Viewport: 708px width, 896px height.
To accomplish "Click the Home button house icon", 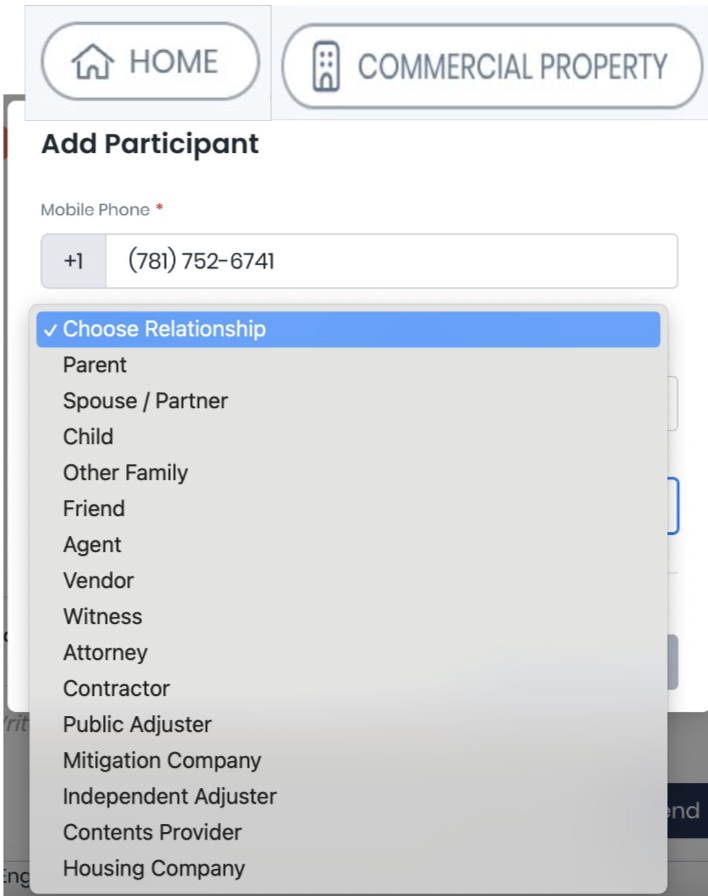I will 93,64.
